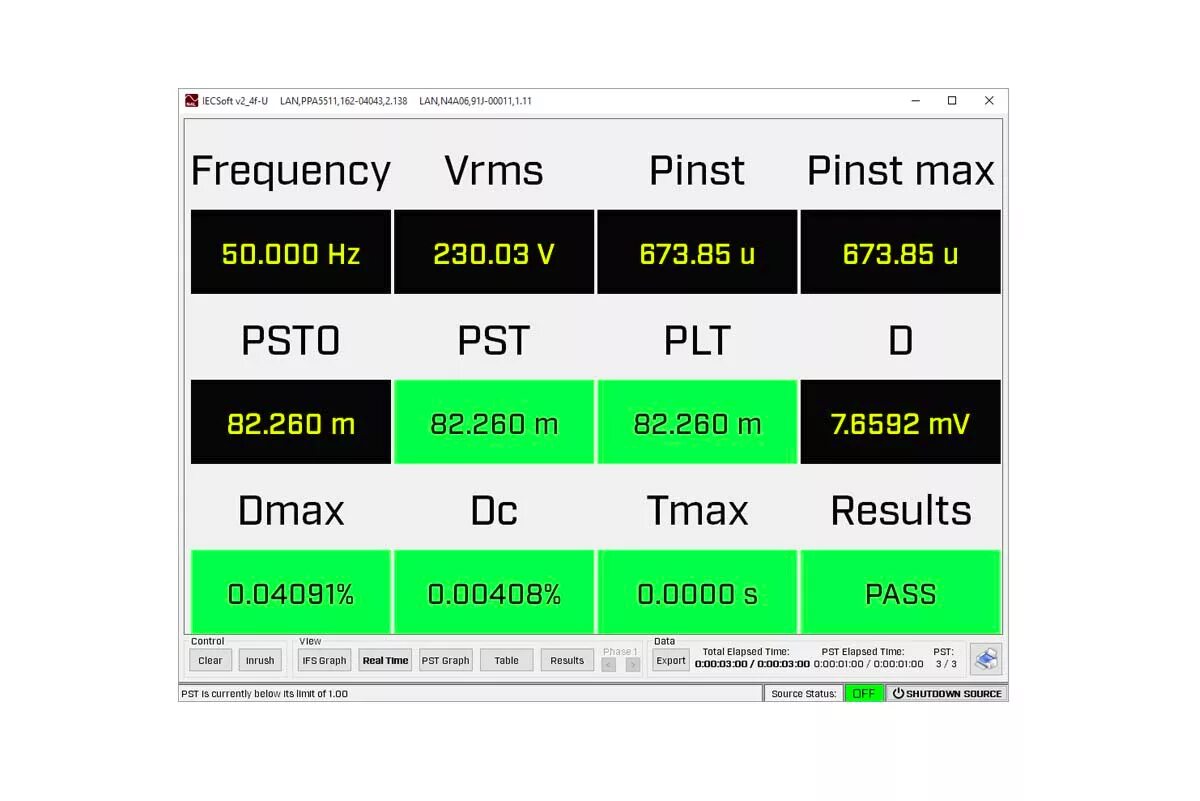Toggle the Source Status OFF indicator

pos(864,693)
